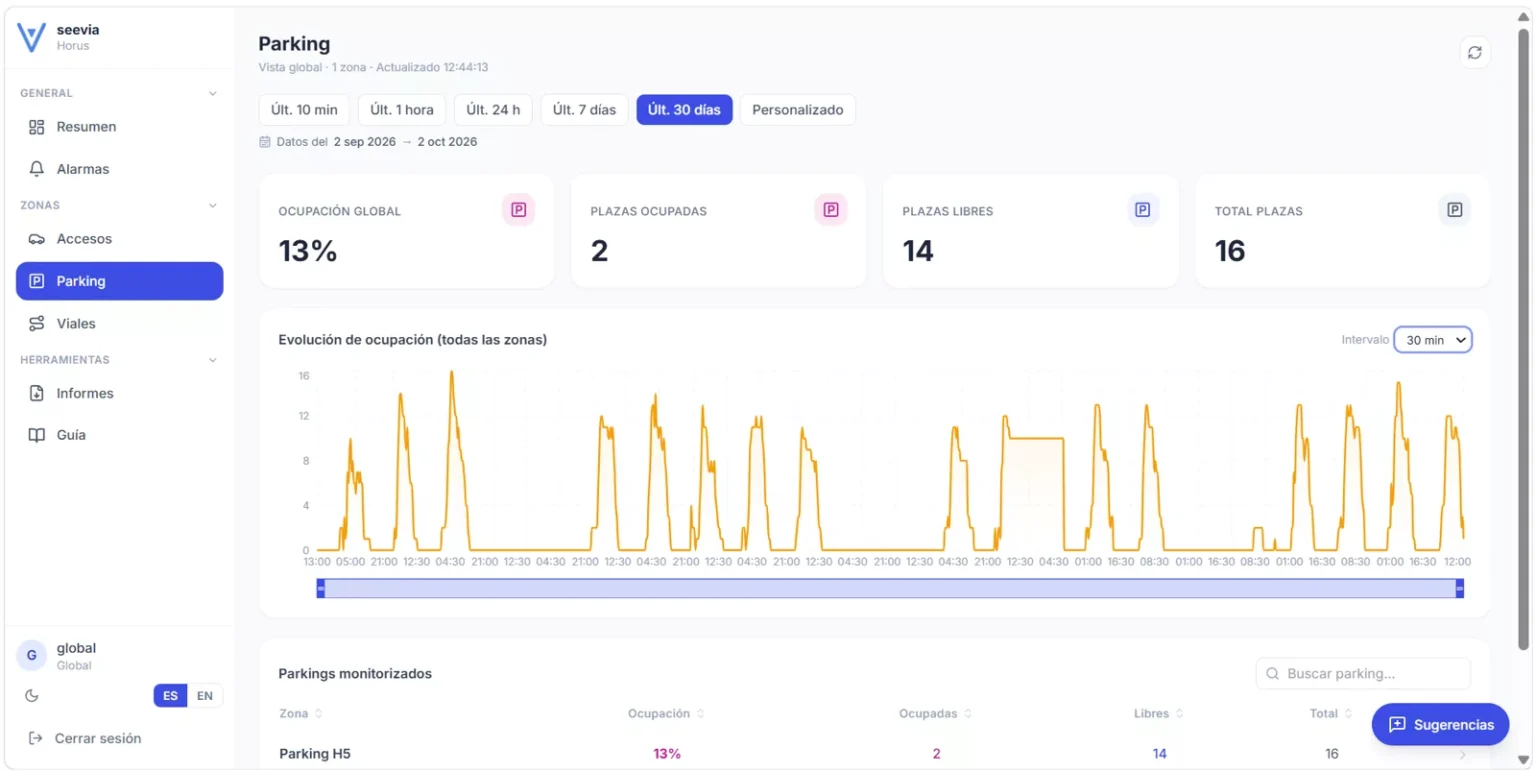The height and width of the screenshot is (772, 1536).
Task: Click the seevia logo icon
Action: click(x=32, y=37)
